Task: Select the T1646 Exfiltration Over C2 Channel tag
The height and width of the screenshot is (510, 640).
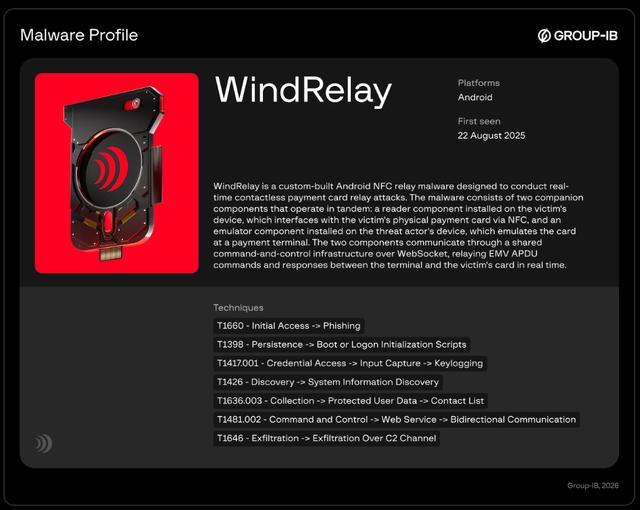Action: tap(327, 439)
